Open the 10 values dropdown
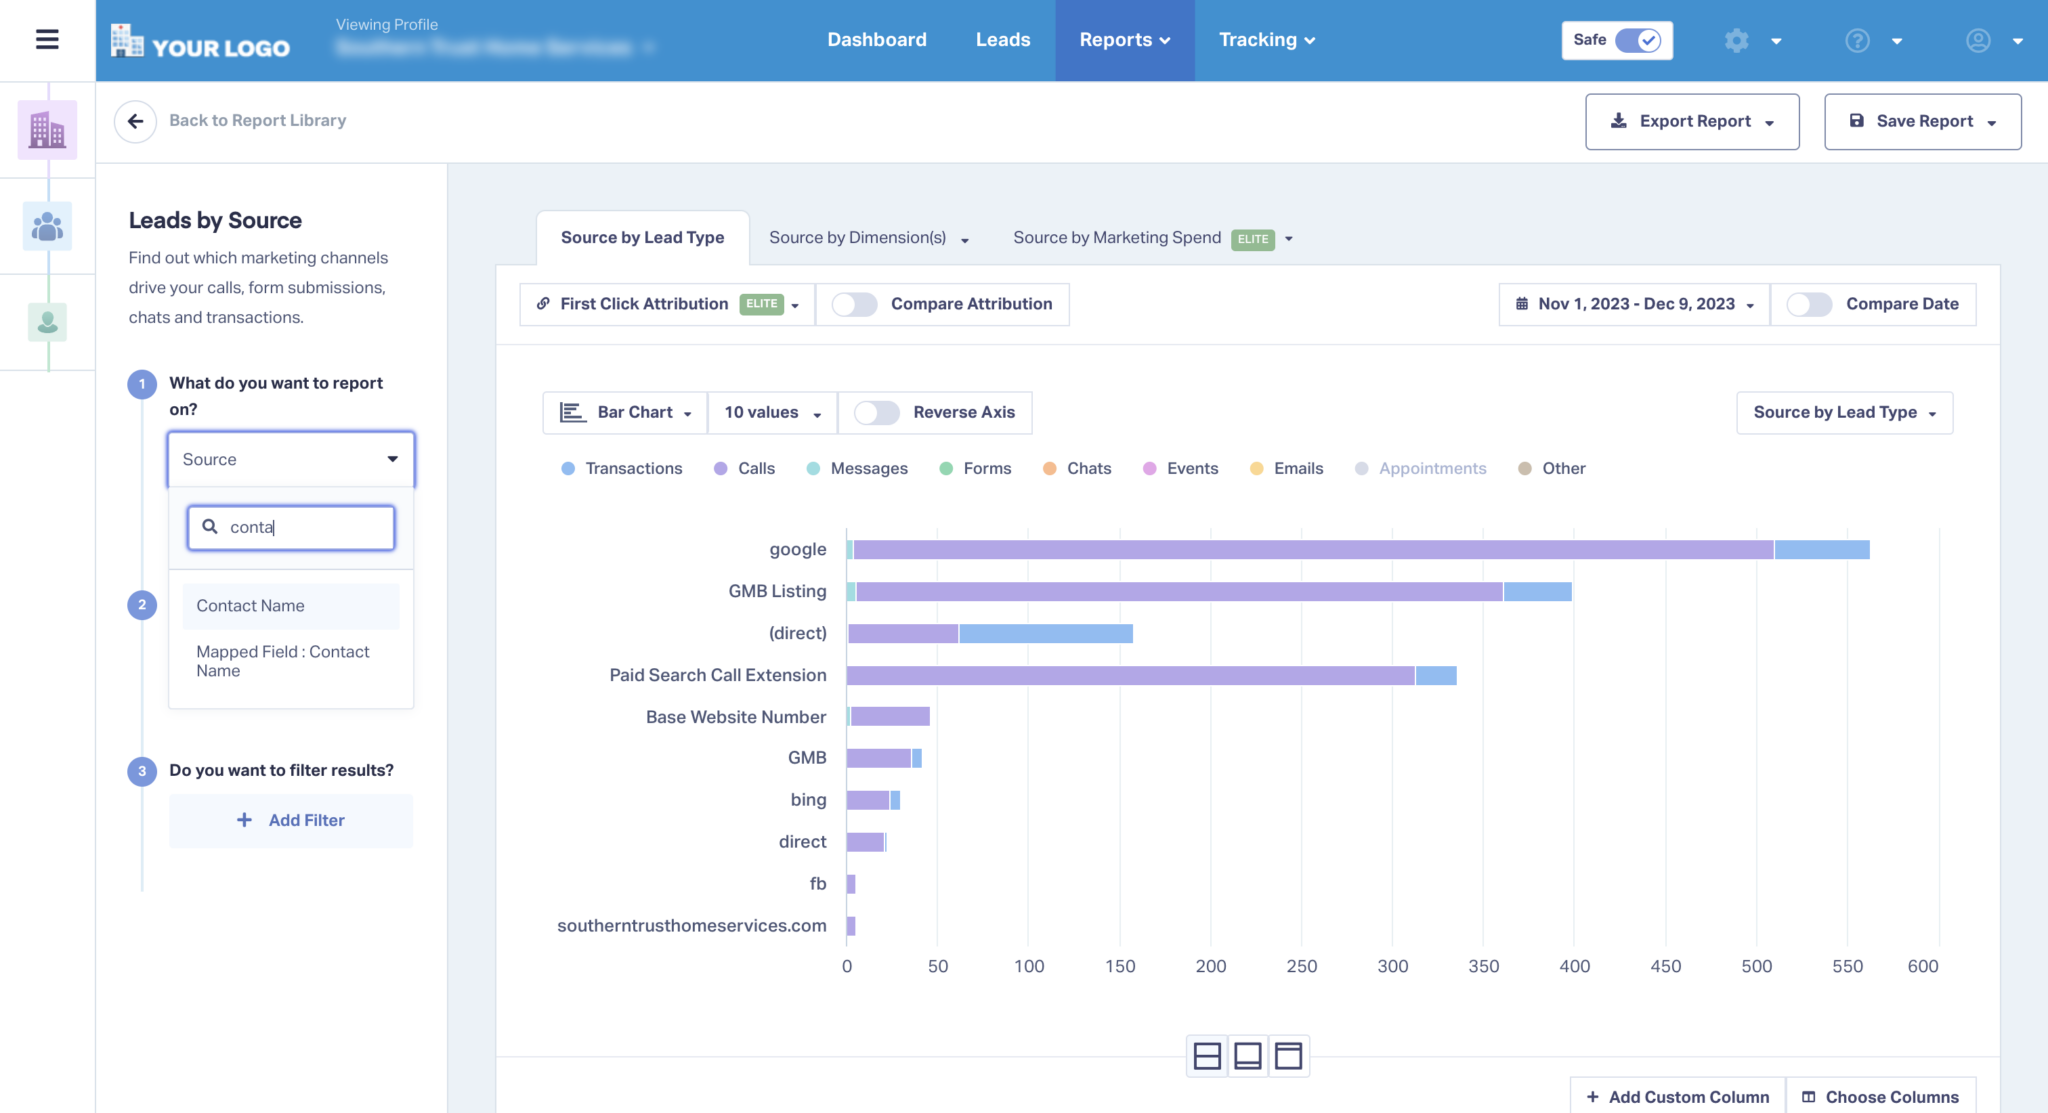Image resolution: width=2048 pixels, height=1113 pixels. click(x=771, y=412)
